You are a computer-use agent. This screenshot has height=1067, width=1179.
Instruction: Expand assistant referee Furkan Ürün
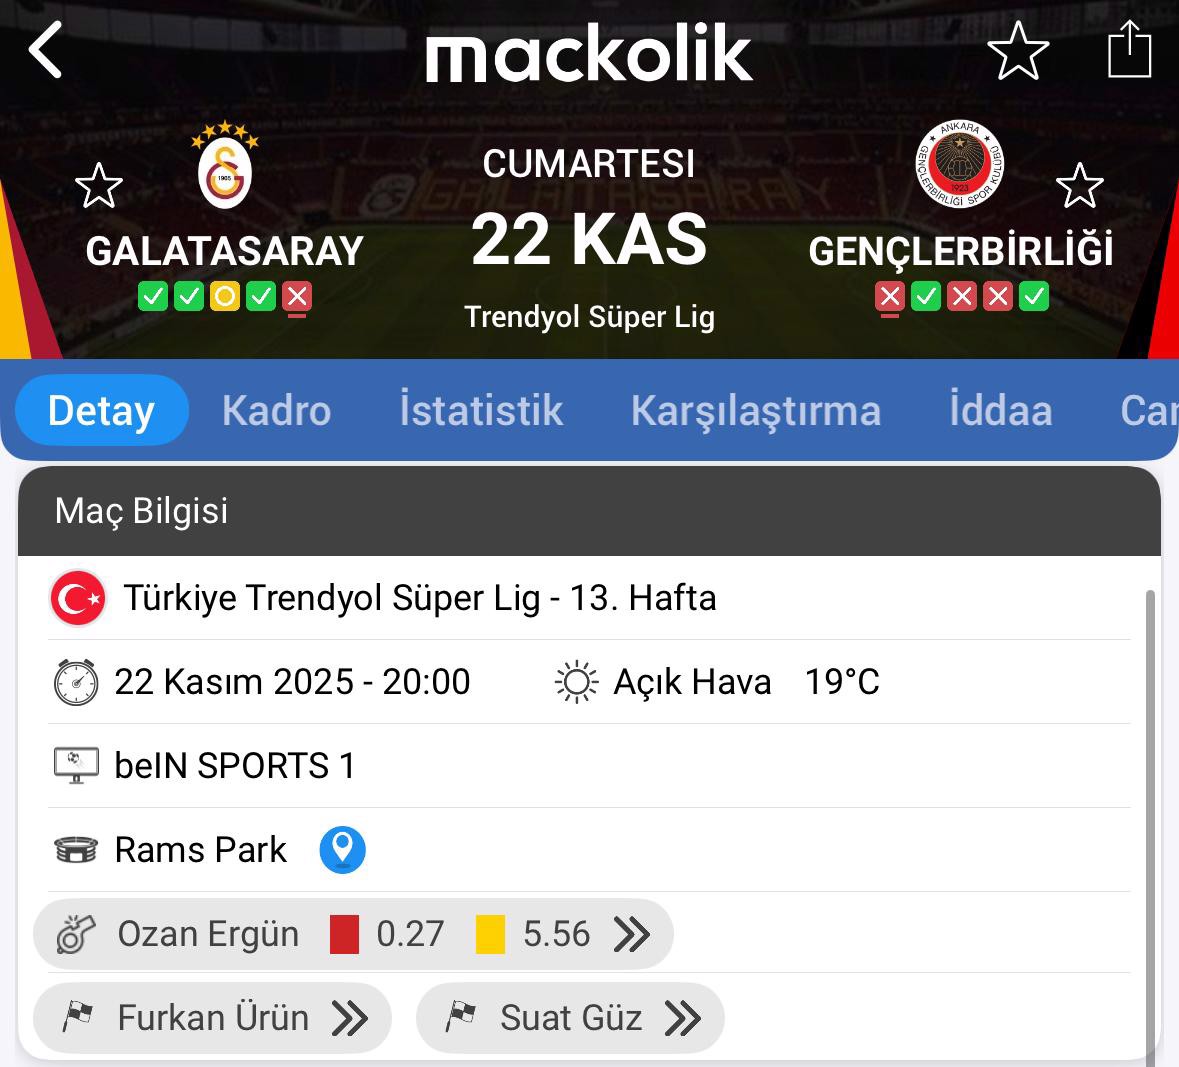pyautogui.click(x=349, y=1018)
